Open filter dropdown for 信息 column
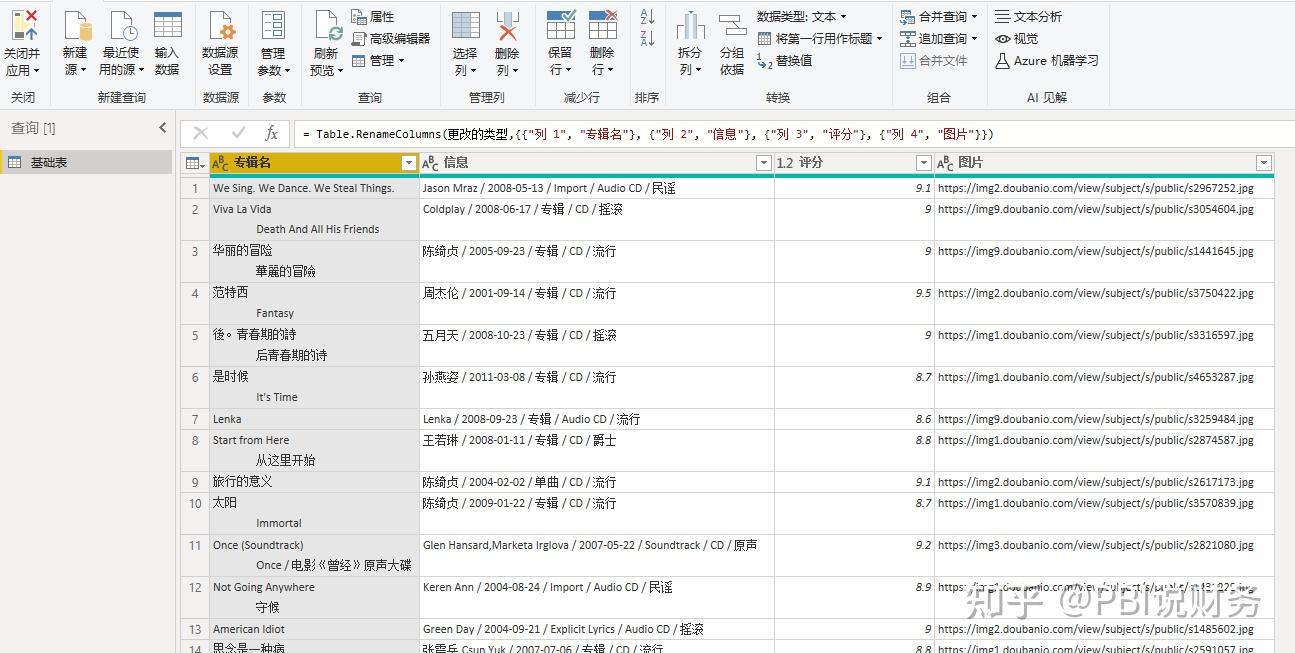 point(764,163)
